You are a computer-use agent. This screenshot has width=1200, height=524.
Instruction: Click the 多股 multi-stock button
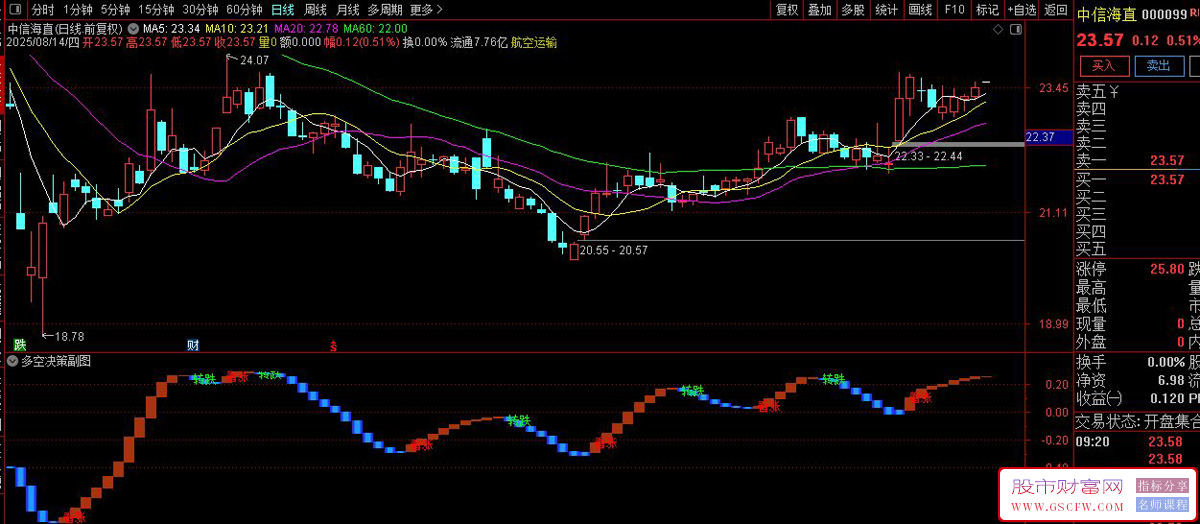tap(853, 9)
